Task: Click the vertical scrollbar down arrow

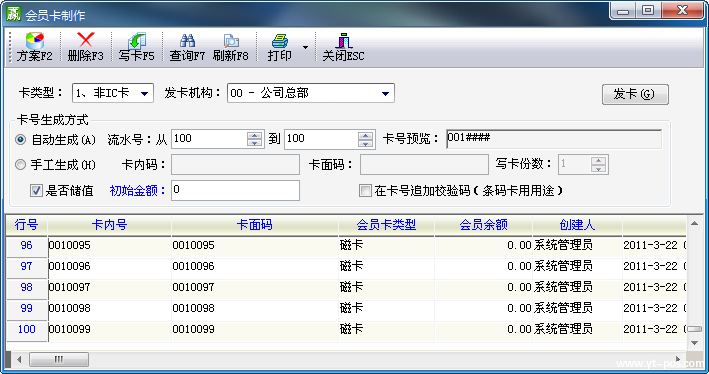Action: point(695,343)
